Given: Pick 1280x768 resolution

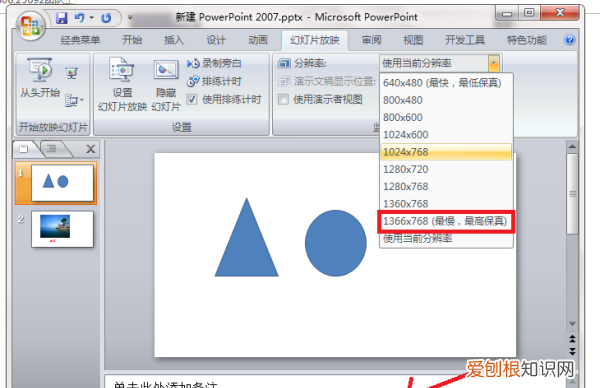Looking at the screenshot, I should click(x=446, y=186).
